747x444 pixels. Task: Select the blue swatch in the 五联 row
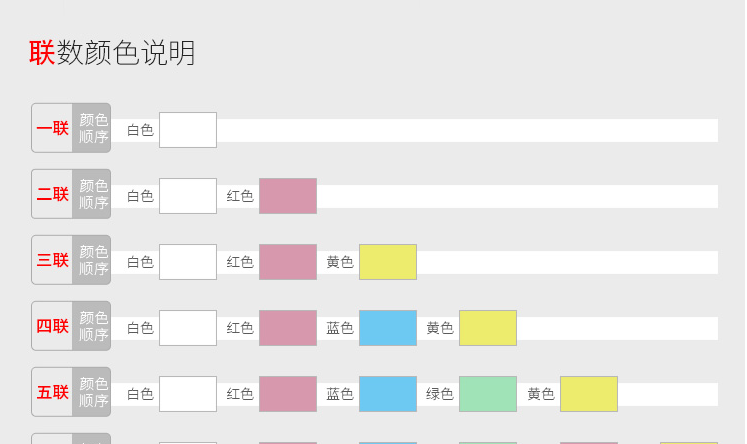click(x=388, y=394)
